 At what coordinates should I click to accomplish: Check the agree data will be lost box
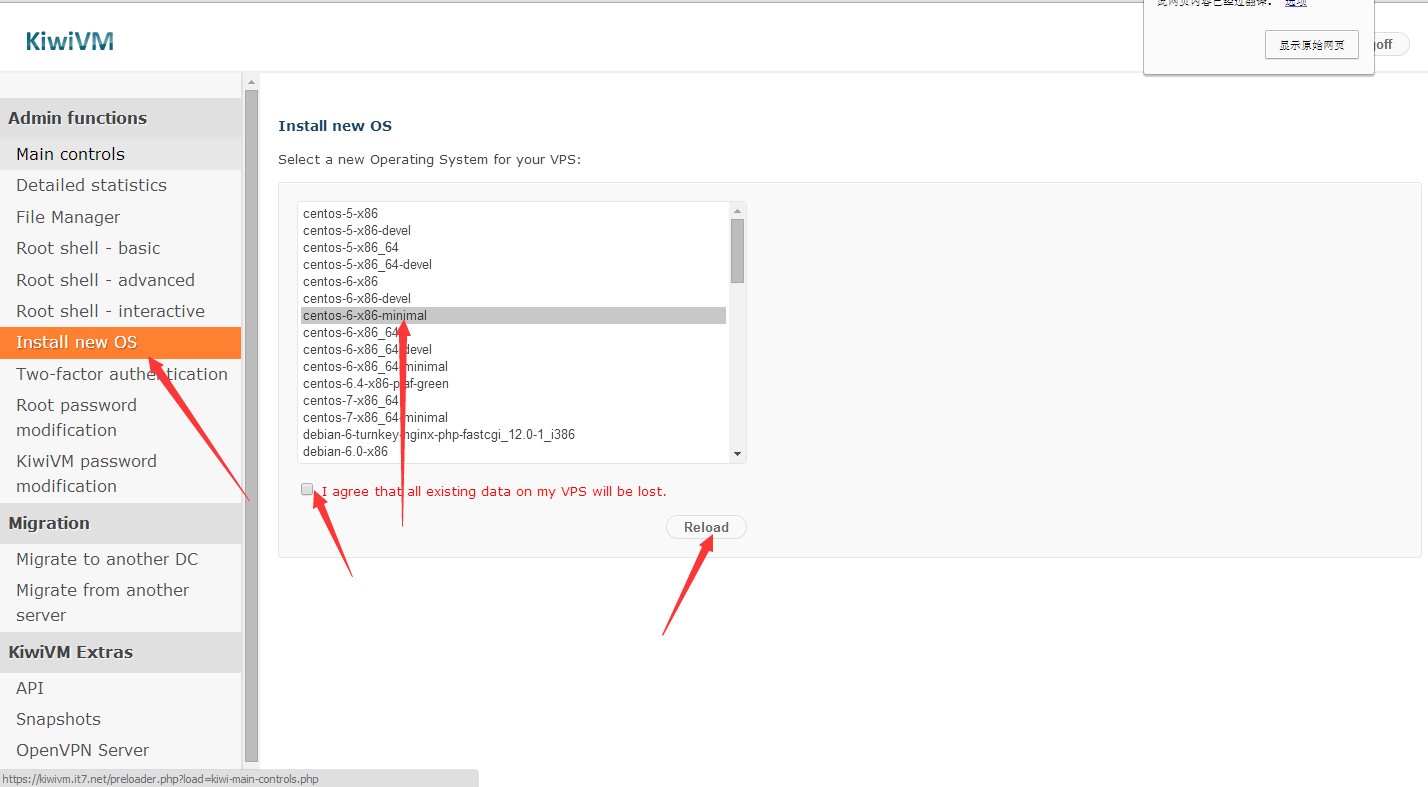pyautogui.click(x=307, y=490)
